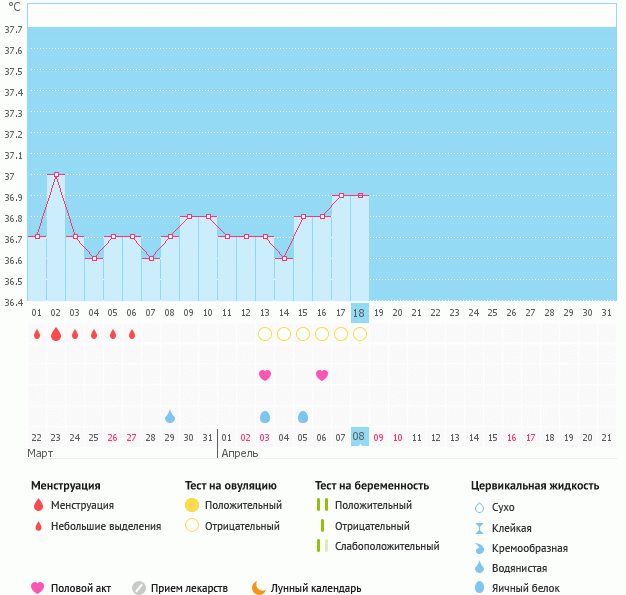This screenshot has width=626, height=595.
Task: Click the pink heart icon on day 16
Action: [x=322, y=375]
